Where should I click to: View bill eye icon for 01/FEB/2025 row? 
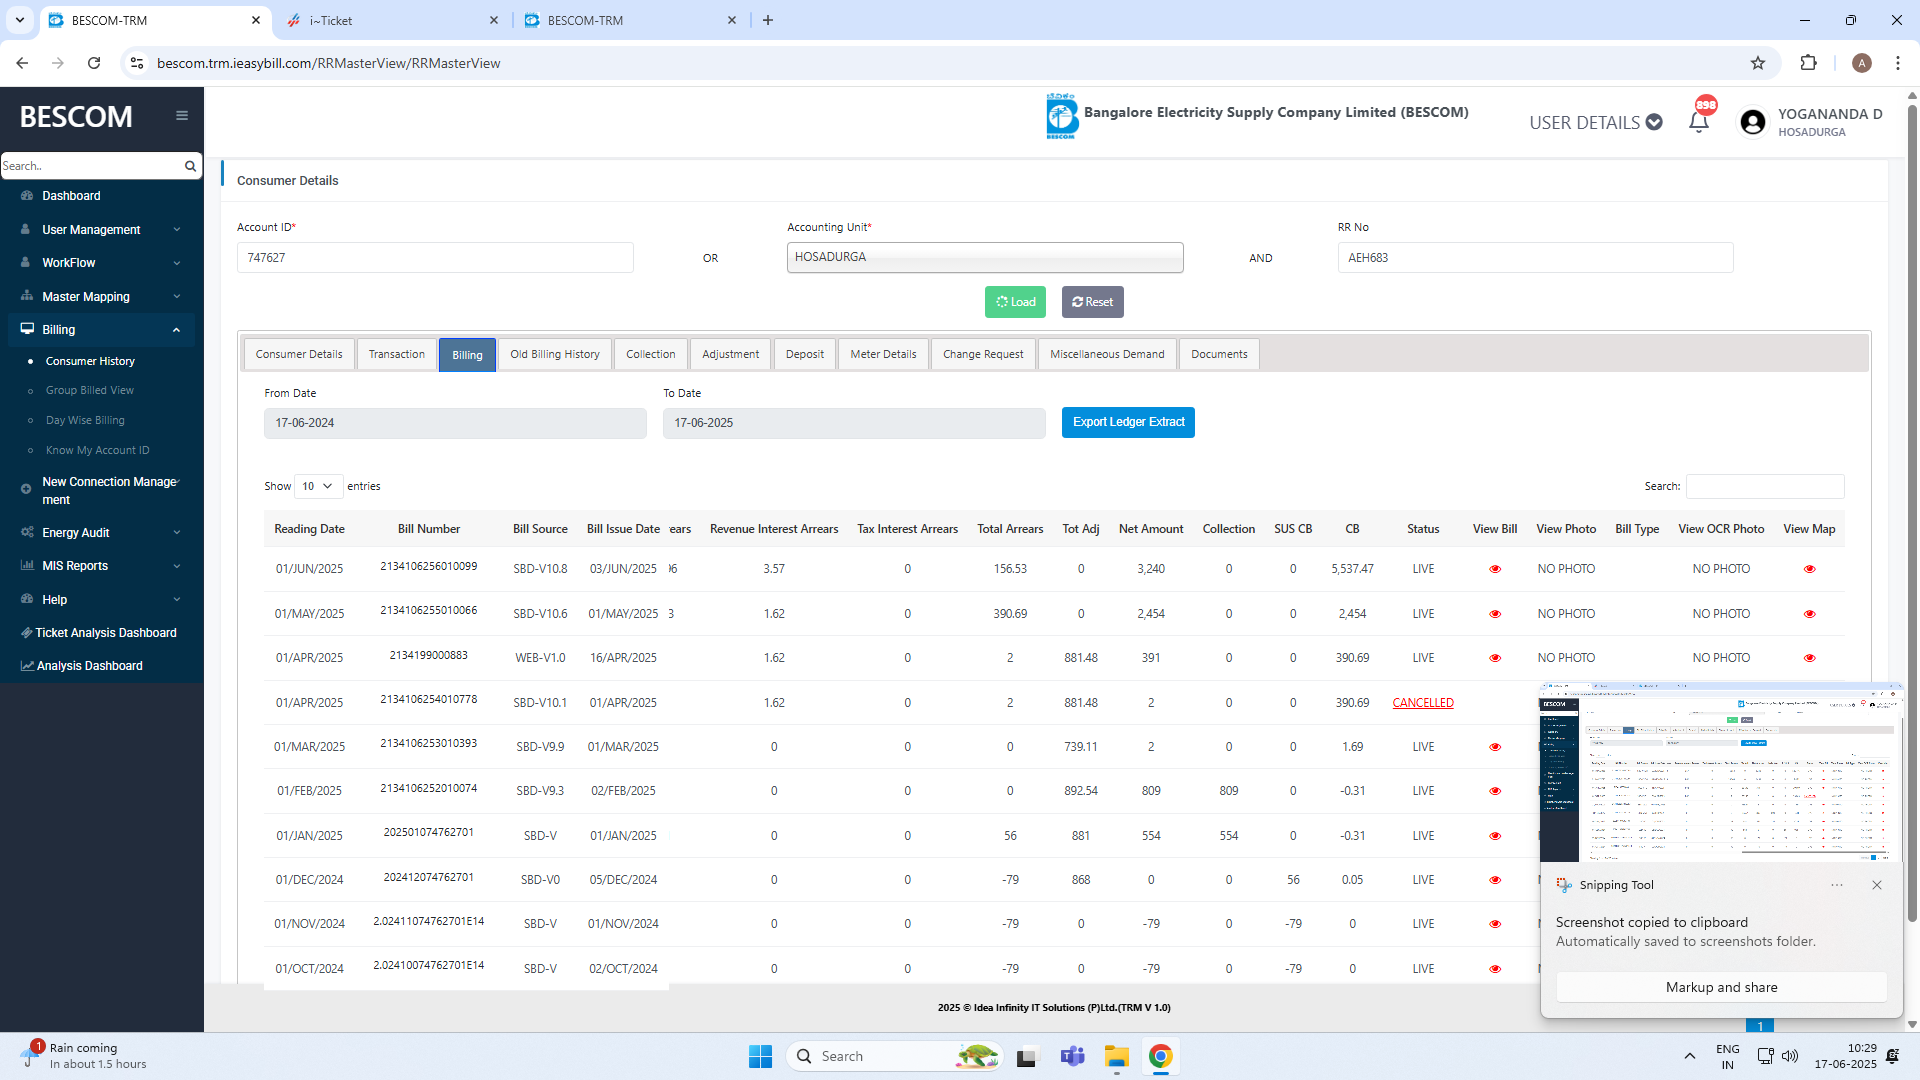(1495, 791)
